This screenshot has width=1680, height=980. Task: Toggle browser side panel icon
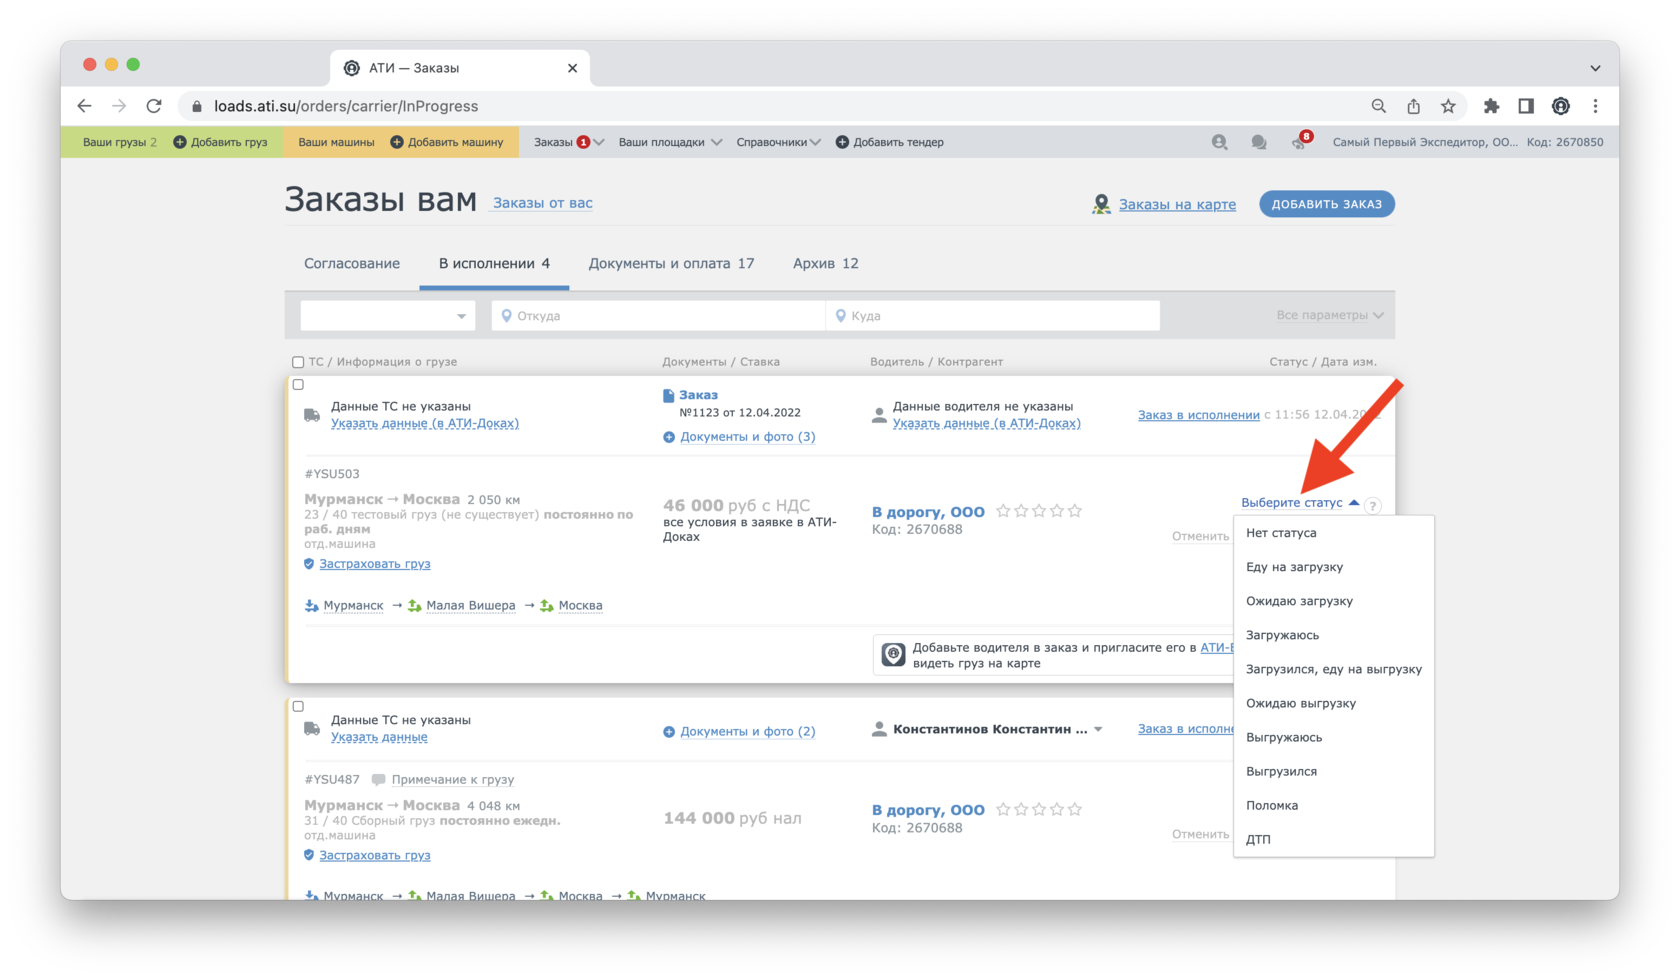pos(1526,106)
